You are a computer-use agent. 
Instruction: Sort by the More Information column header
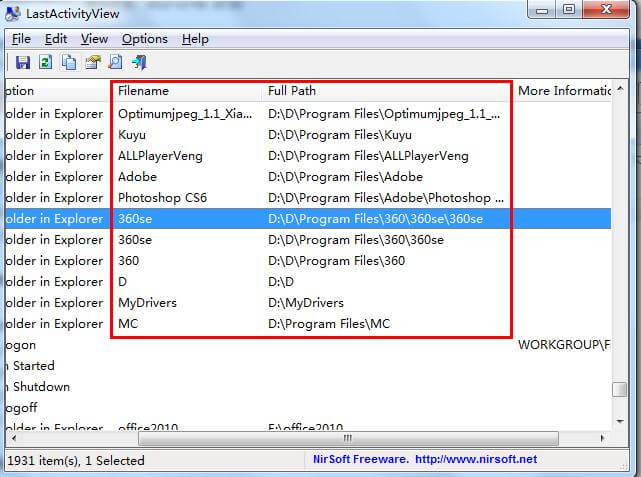pos(563,91)
